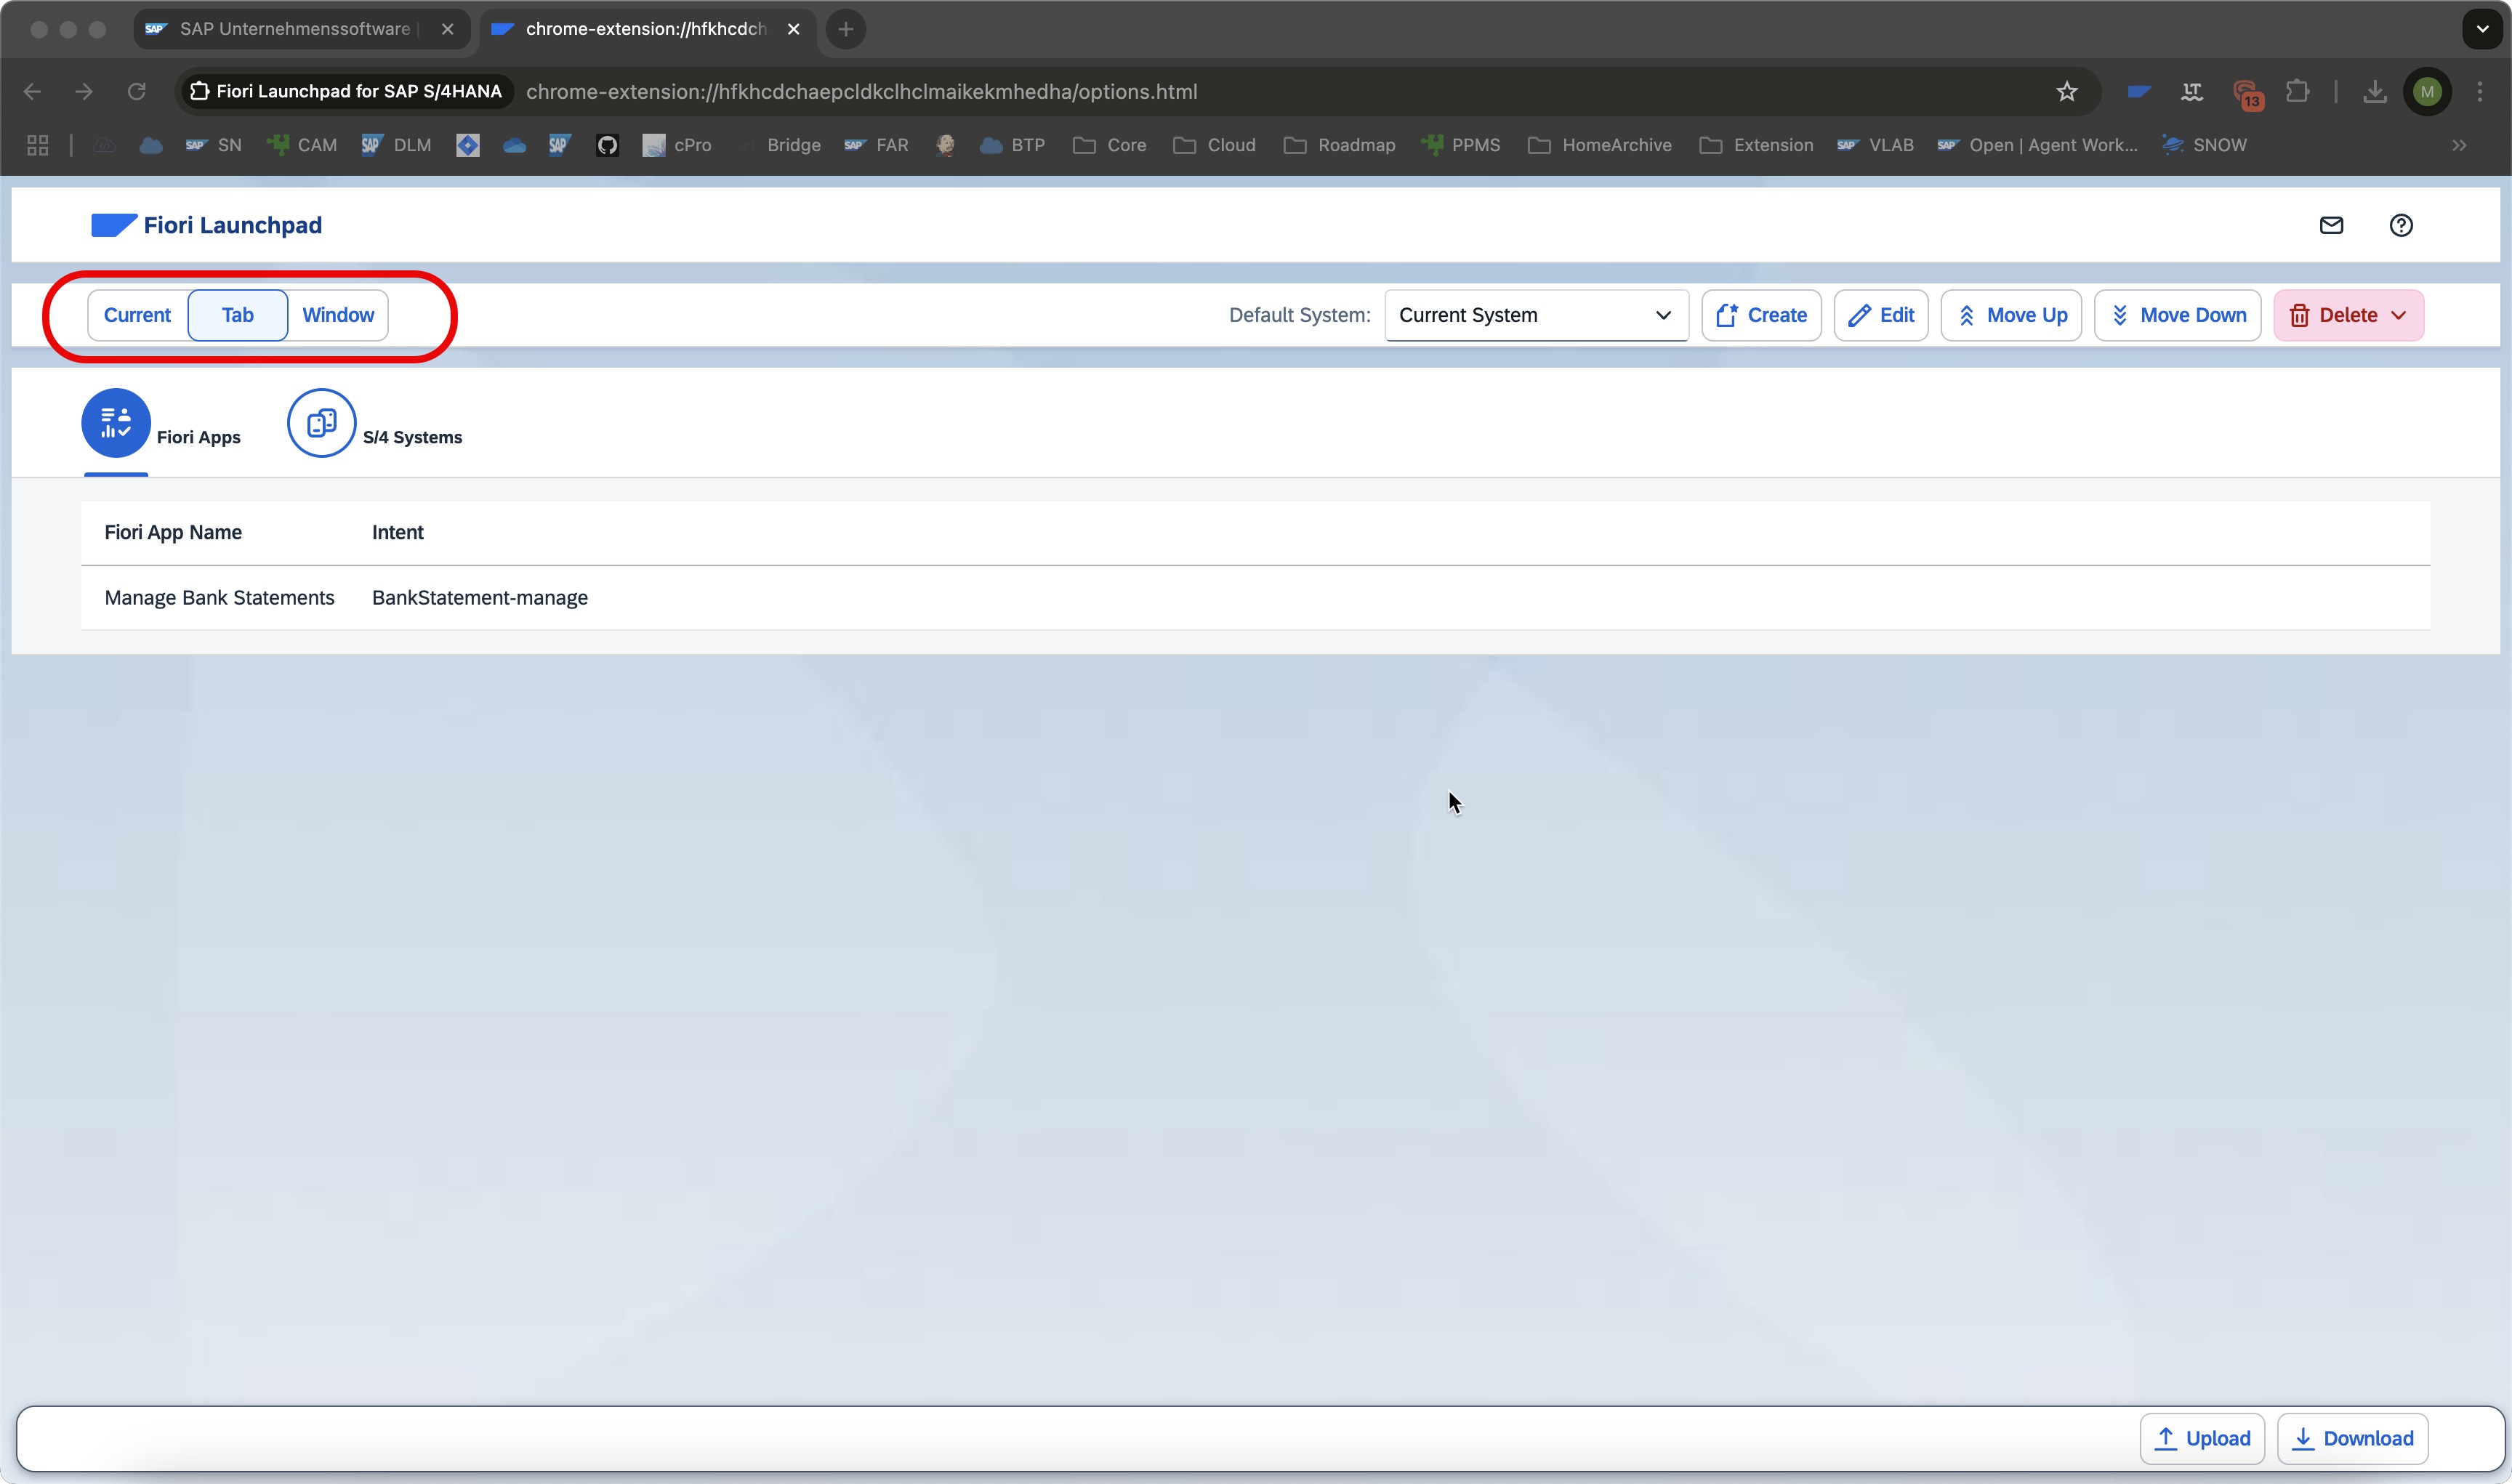
Task: Open the cPro bookmark
Action: click(x=677, y=145)
